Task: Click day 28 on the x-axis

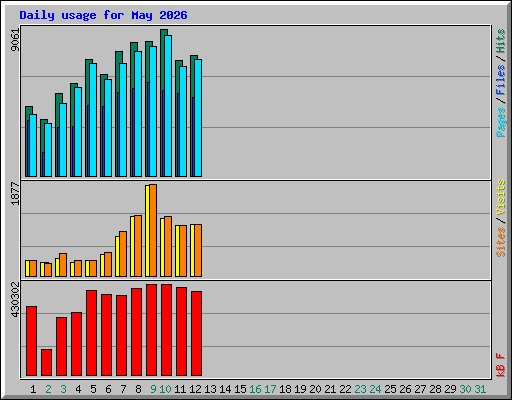Action: 435,389
